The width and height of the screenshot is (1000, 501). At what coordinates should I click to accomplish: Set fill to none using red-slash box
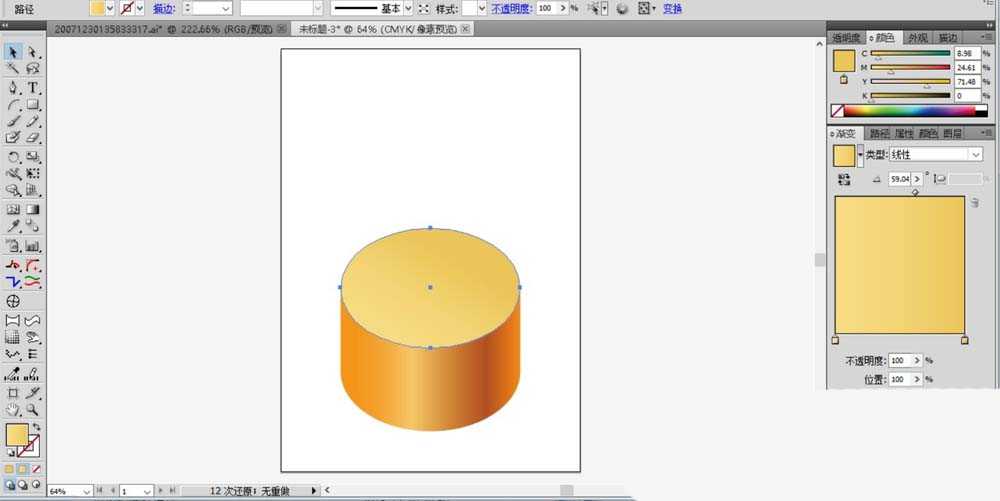pos(36,469)
